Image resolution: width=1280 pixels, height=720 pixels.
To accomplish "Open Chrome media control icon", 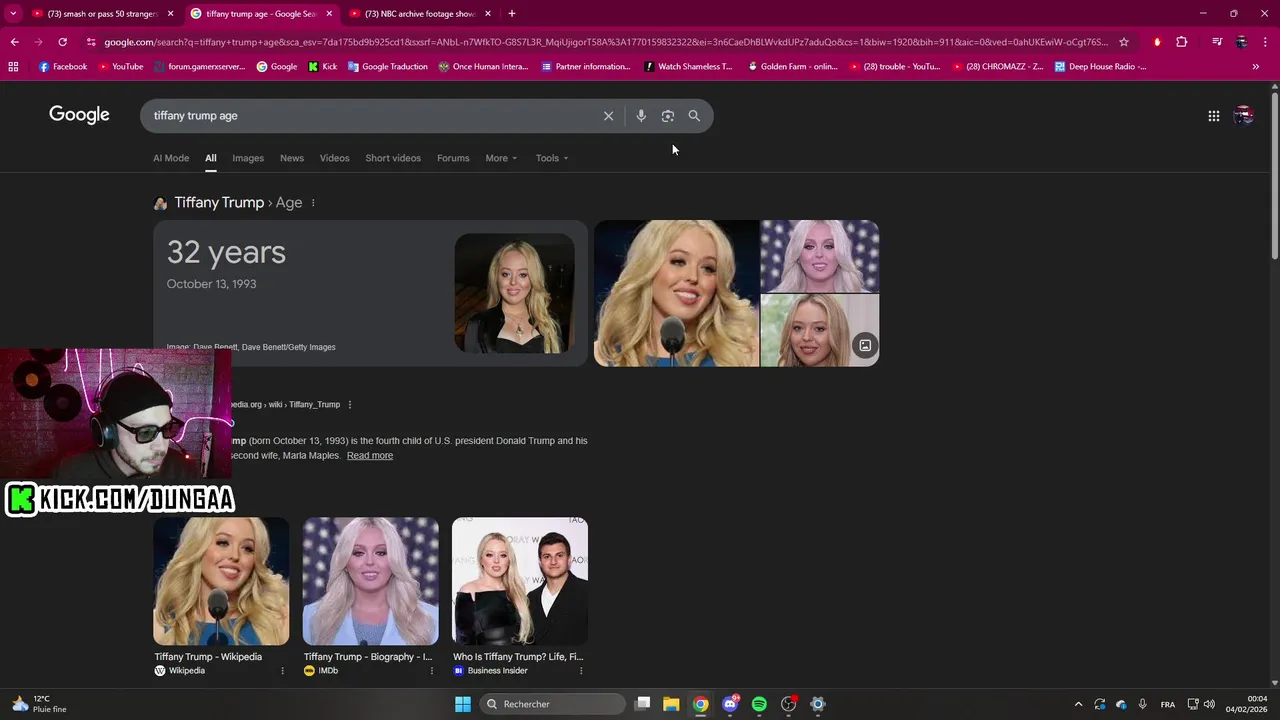I will (x=1216, y=42).
